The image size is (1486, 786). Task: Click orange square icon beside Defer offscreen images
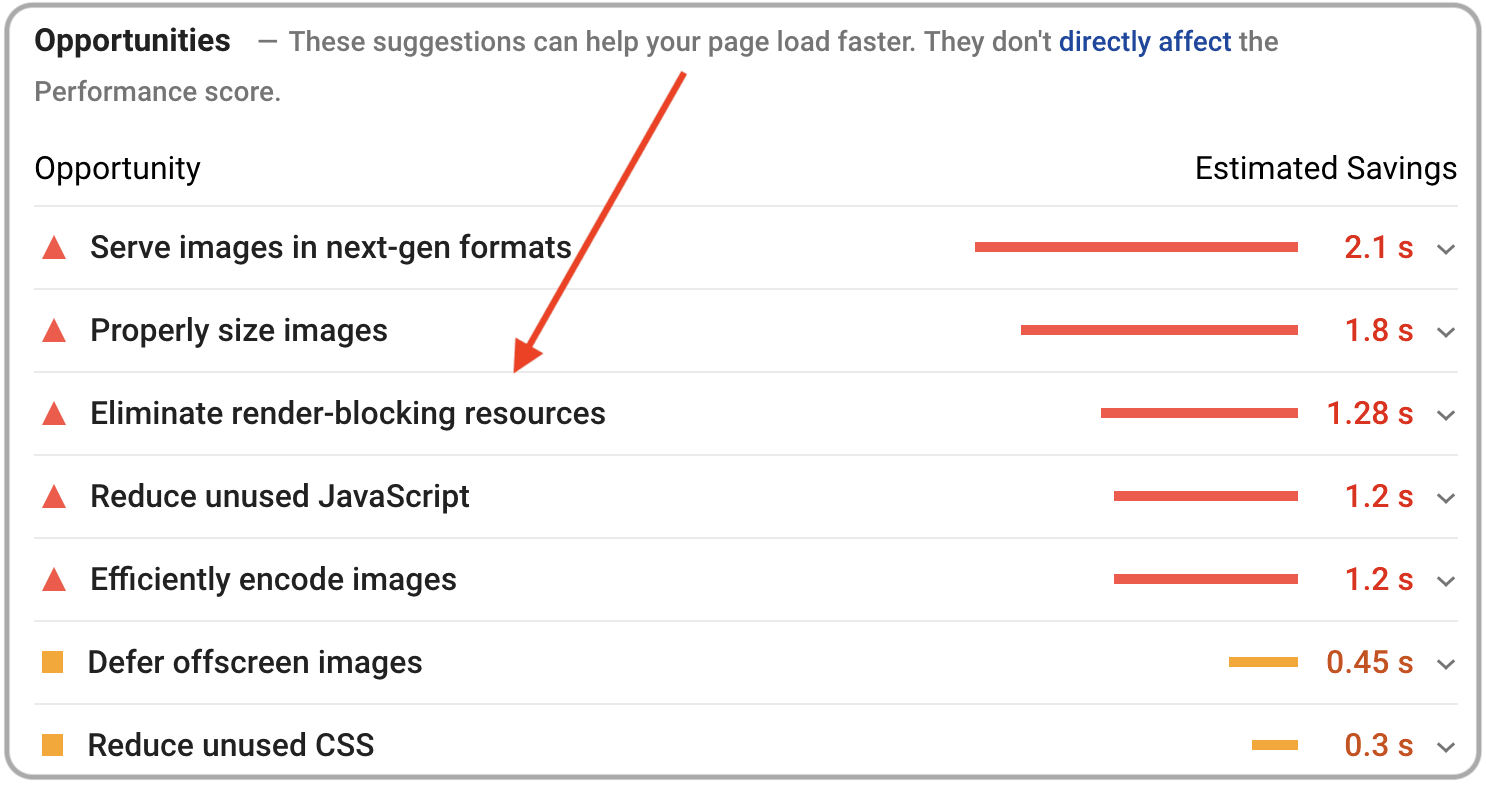pos(53,662)
